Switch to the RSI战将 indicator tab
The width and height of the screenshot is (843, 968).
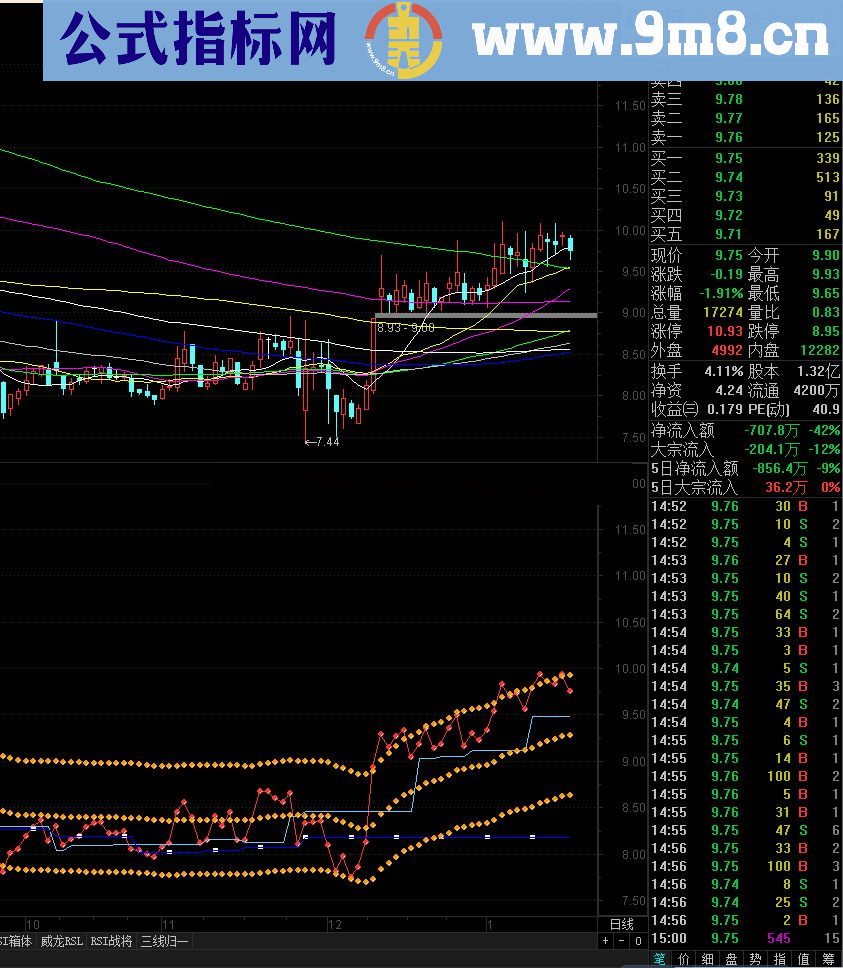tap(111, 941)
